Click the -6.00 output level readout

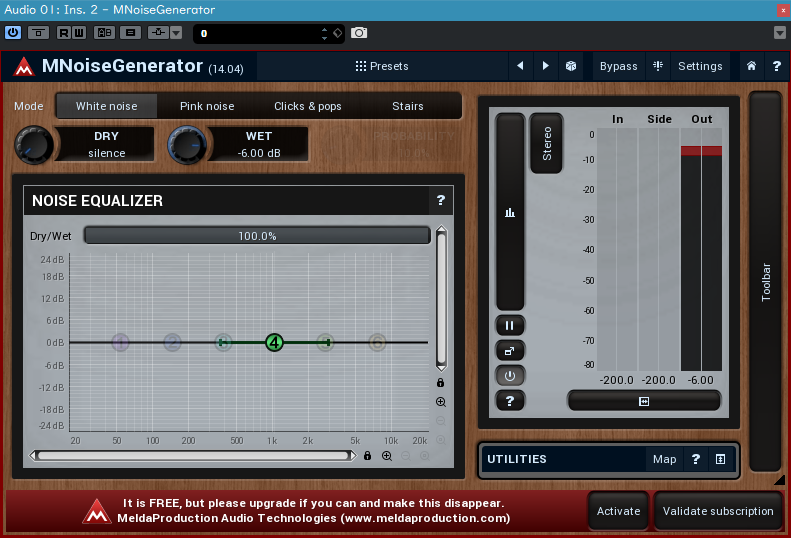(x=701, y=380)
